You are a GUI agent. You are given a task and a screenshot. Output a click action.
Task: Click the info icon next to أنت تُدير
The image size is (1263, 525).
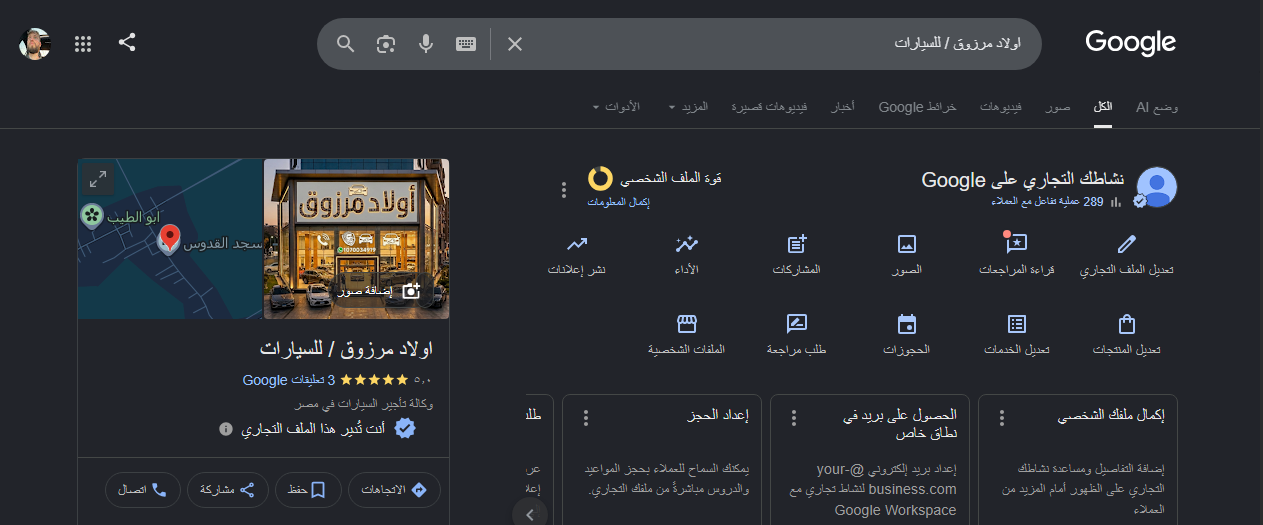(226, 428)
